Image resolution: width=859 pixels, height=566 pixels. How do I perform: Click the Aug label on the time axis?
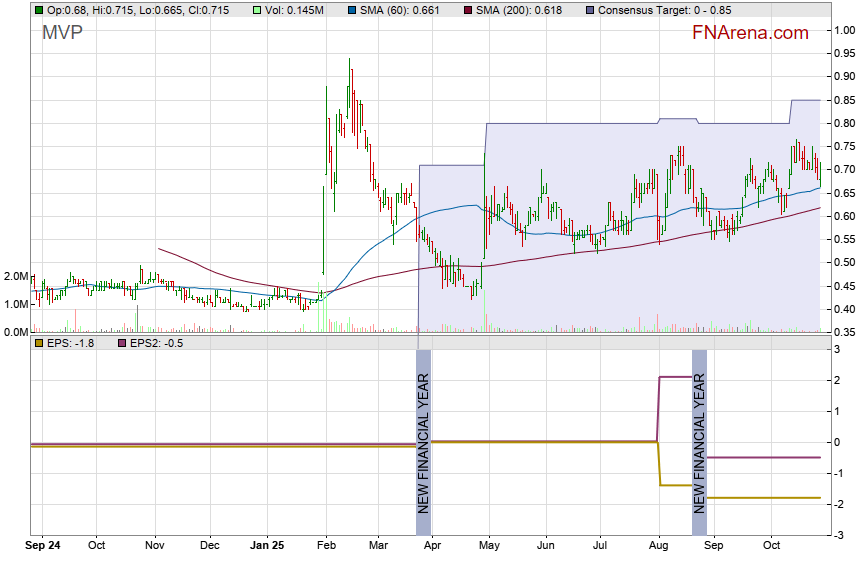click(x=658, y=547)
